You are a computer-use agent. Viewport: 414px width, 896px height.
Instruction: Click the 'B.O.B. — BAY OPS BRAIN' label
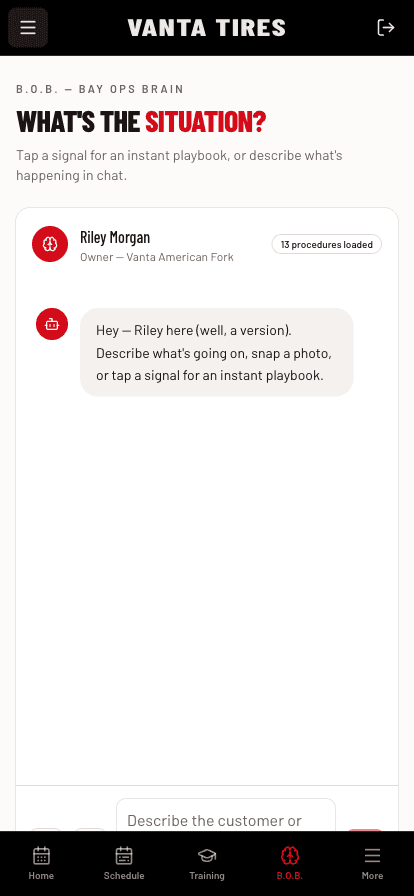(100, 89)
